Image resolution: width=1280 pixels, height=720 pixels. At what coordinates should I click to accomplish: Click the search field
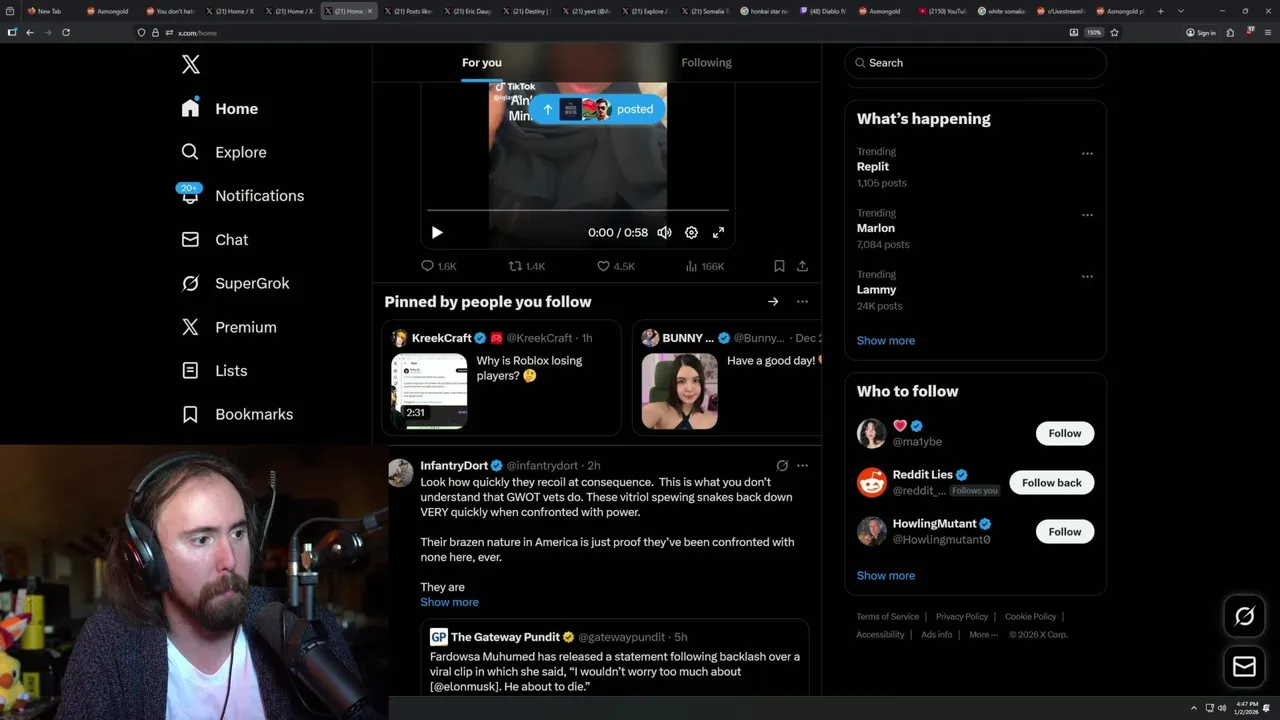pos(975,62)
